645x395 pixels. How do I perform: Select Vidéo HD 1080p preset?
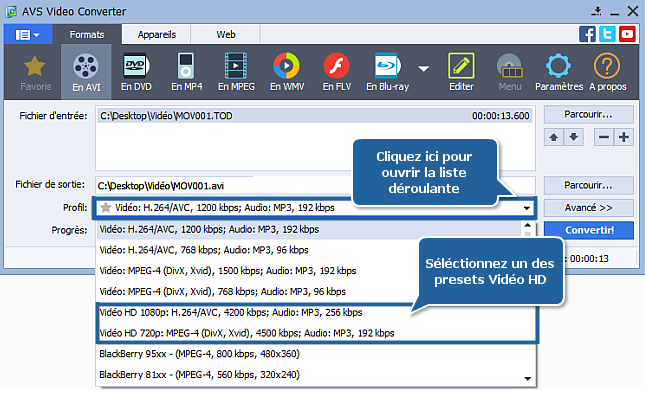[x=317, y=313]
